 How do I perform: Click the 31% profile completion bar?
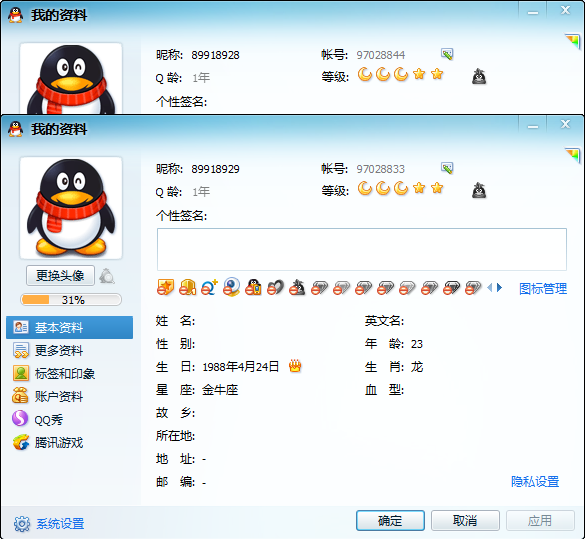coord(71,300)
